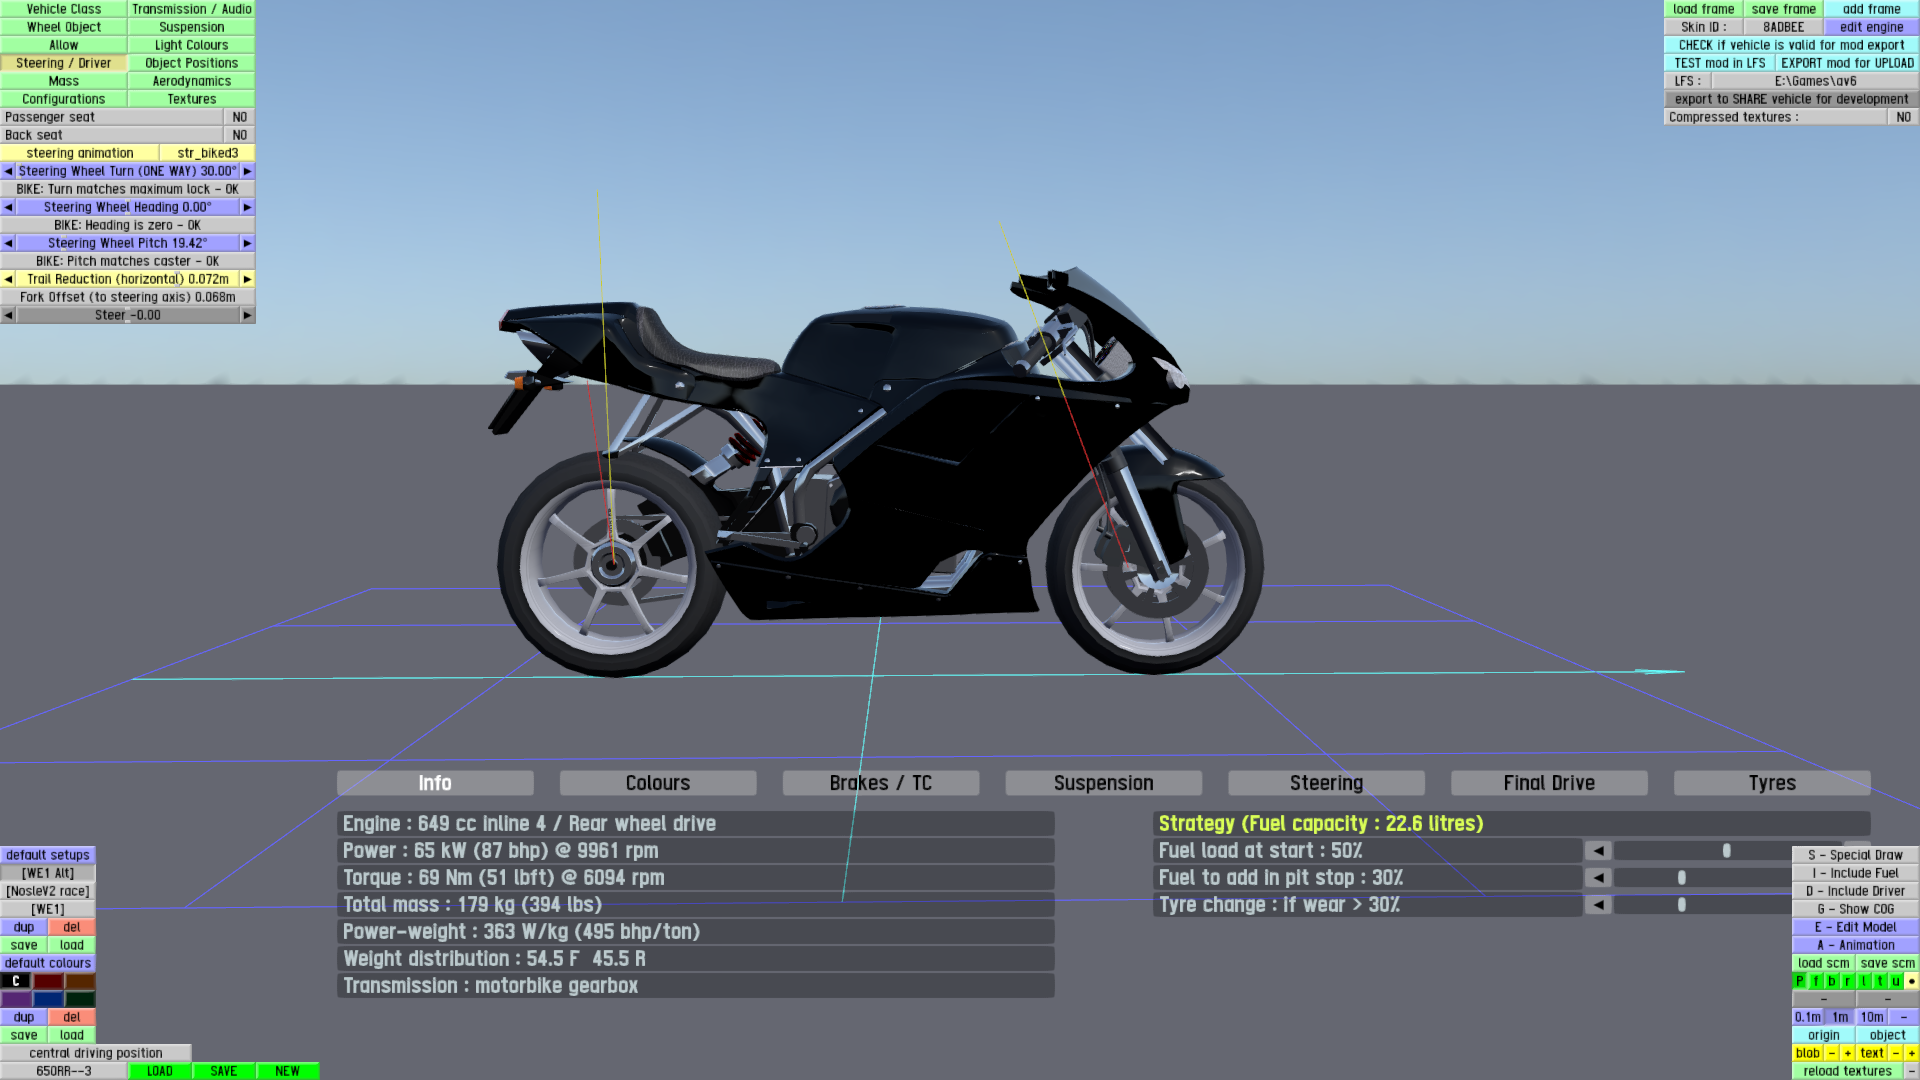
Task: Switch to the Suspension setup tab
Action: (1103, 783)
